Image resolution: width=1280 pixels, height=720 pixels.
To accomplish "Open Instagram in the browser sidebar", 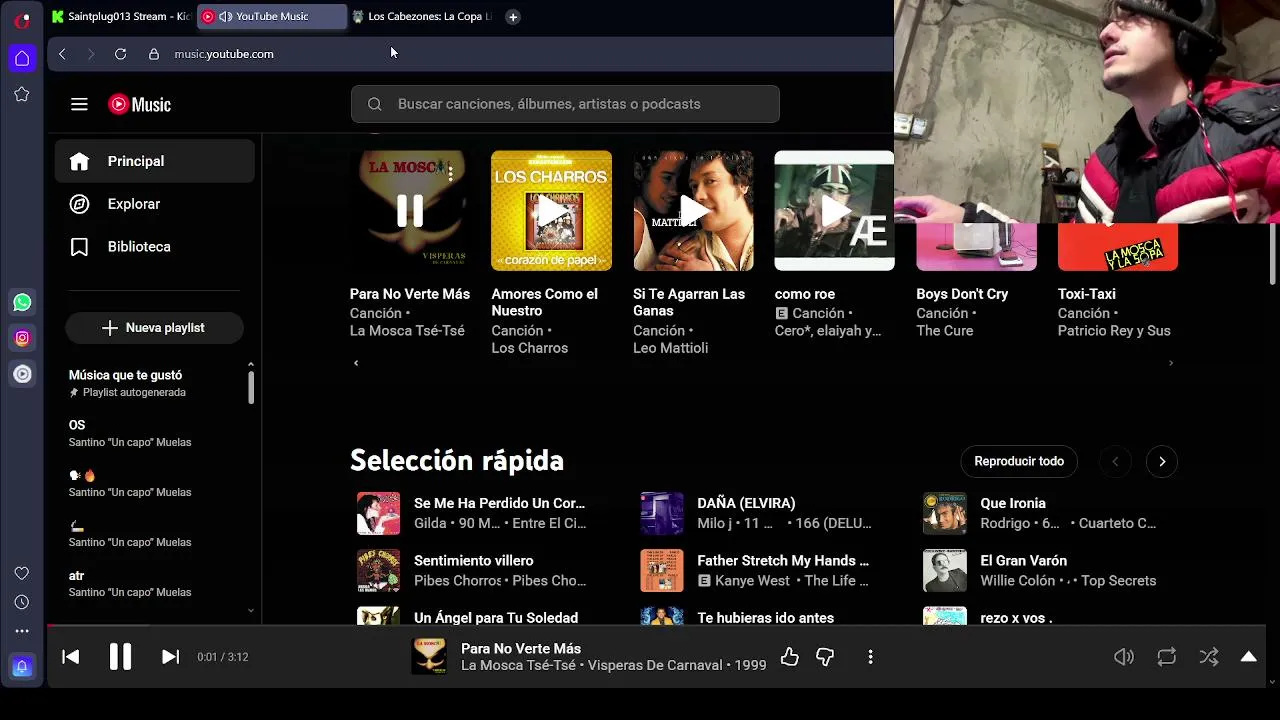I will tap(22, 338).
